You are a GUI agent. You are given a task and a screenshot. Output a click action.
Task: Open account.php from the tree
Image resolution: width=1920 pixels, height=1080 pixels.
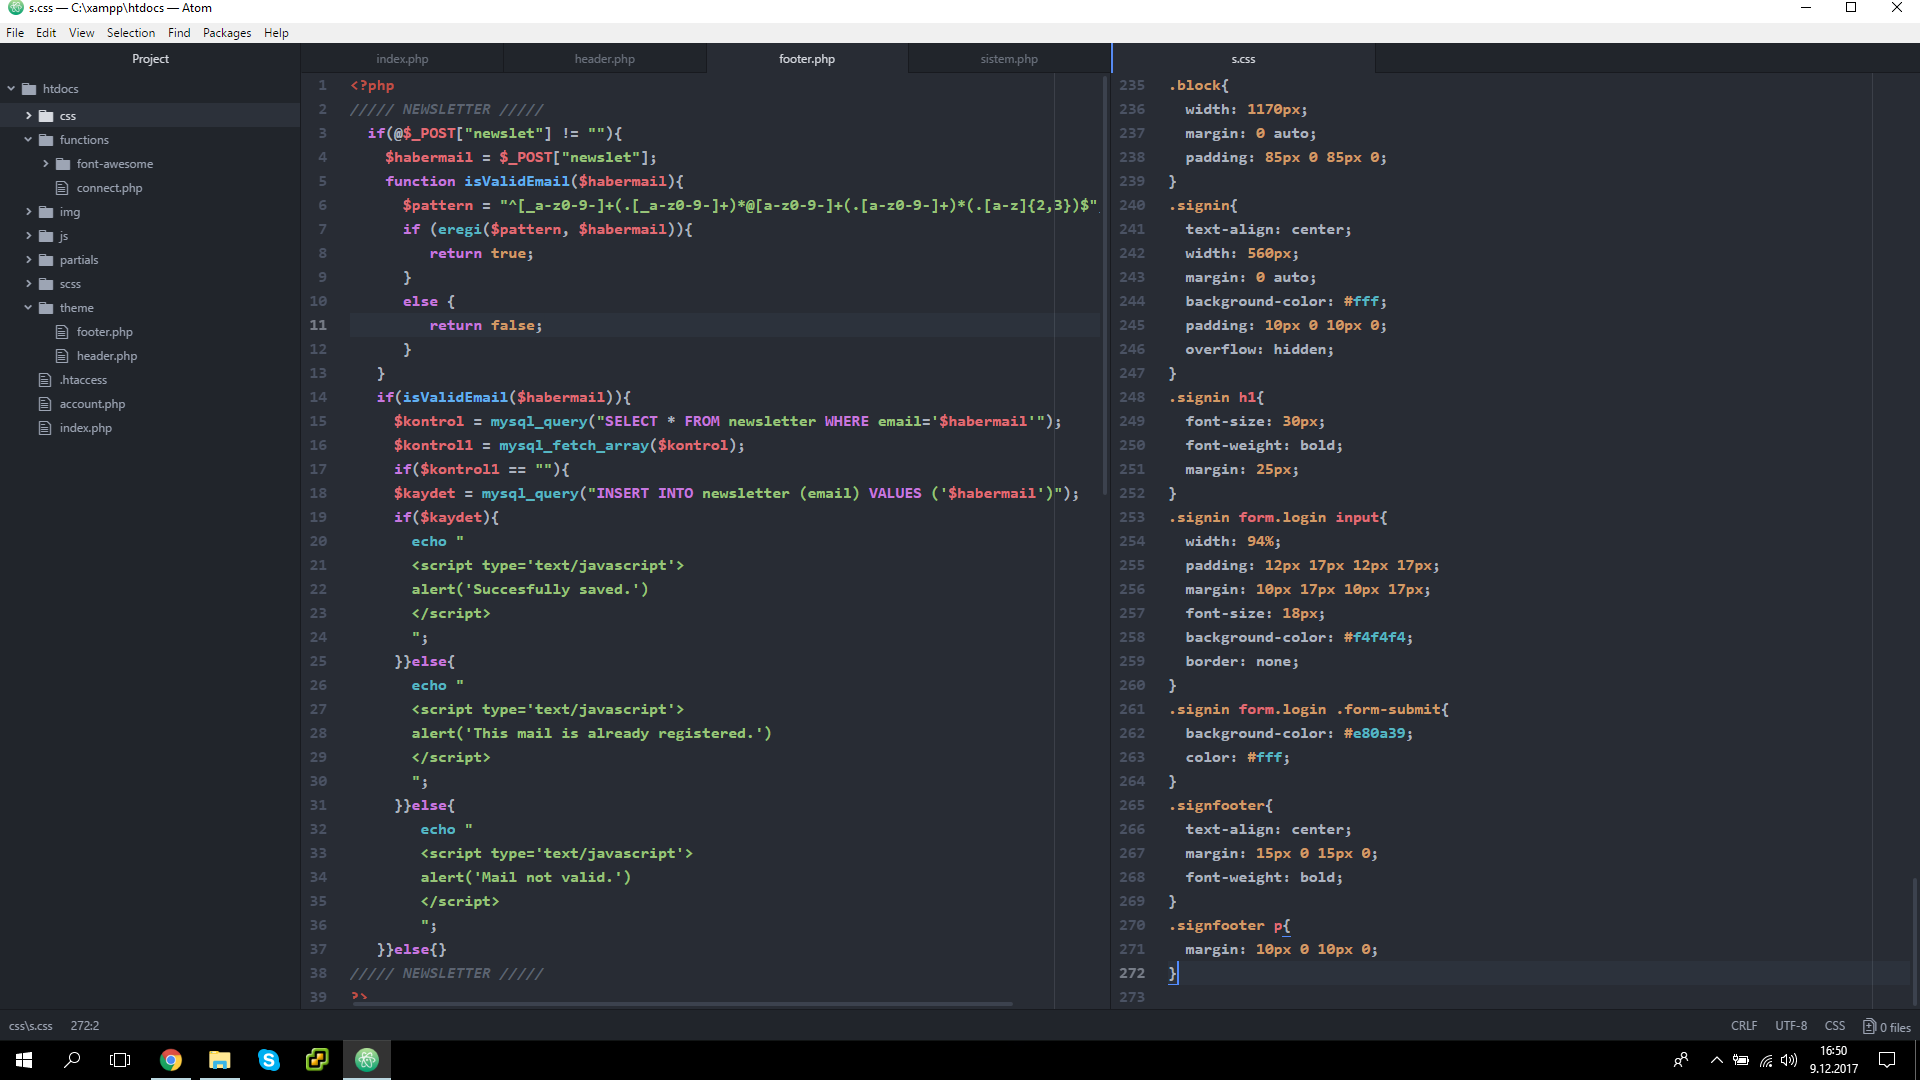(92, 404)
